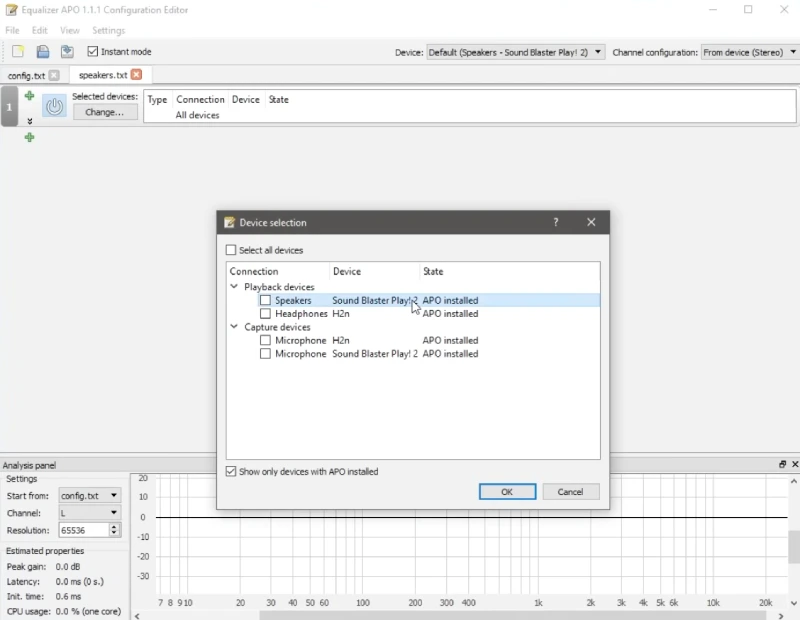
Task: Close the speakers.txt tab with its X icon
Action: [136, 75]
